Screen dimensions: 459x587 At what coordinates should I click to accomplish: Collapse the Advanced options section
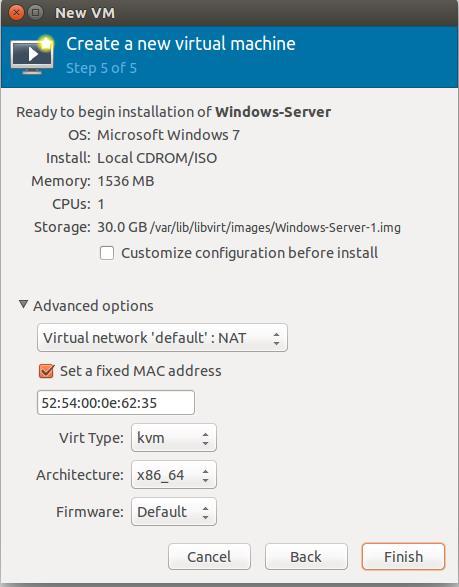pos(23,305)
